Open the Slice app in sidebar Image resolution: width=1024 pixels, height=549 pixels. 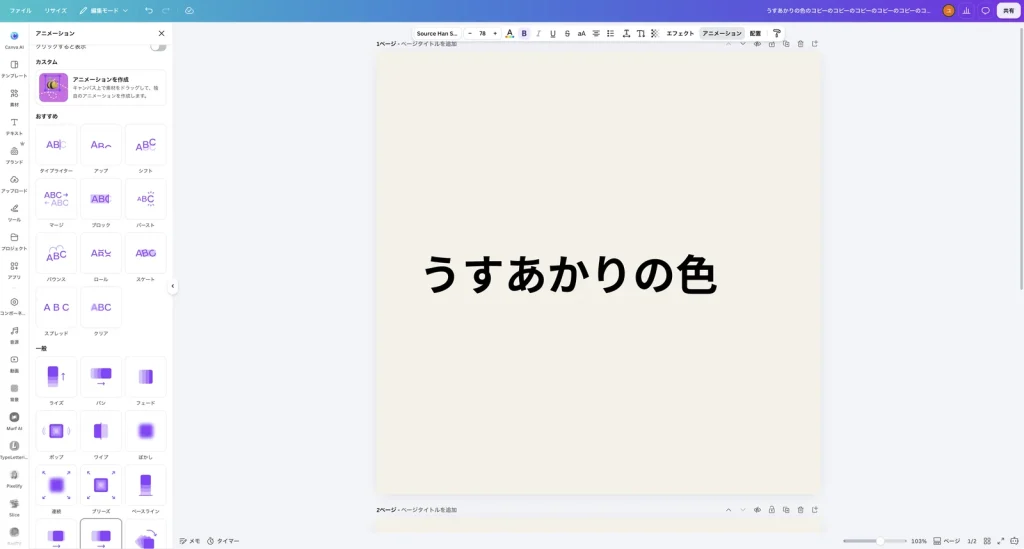coord(14,507)
